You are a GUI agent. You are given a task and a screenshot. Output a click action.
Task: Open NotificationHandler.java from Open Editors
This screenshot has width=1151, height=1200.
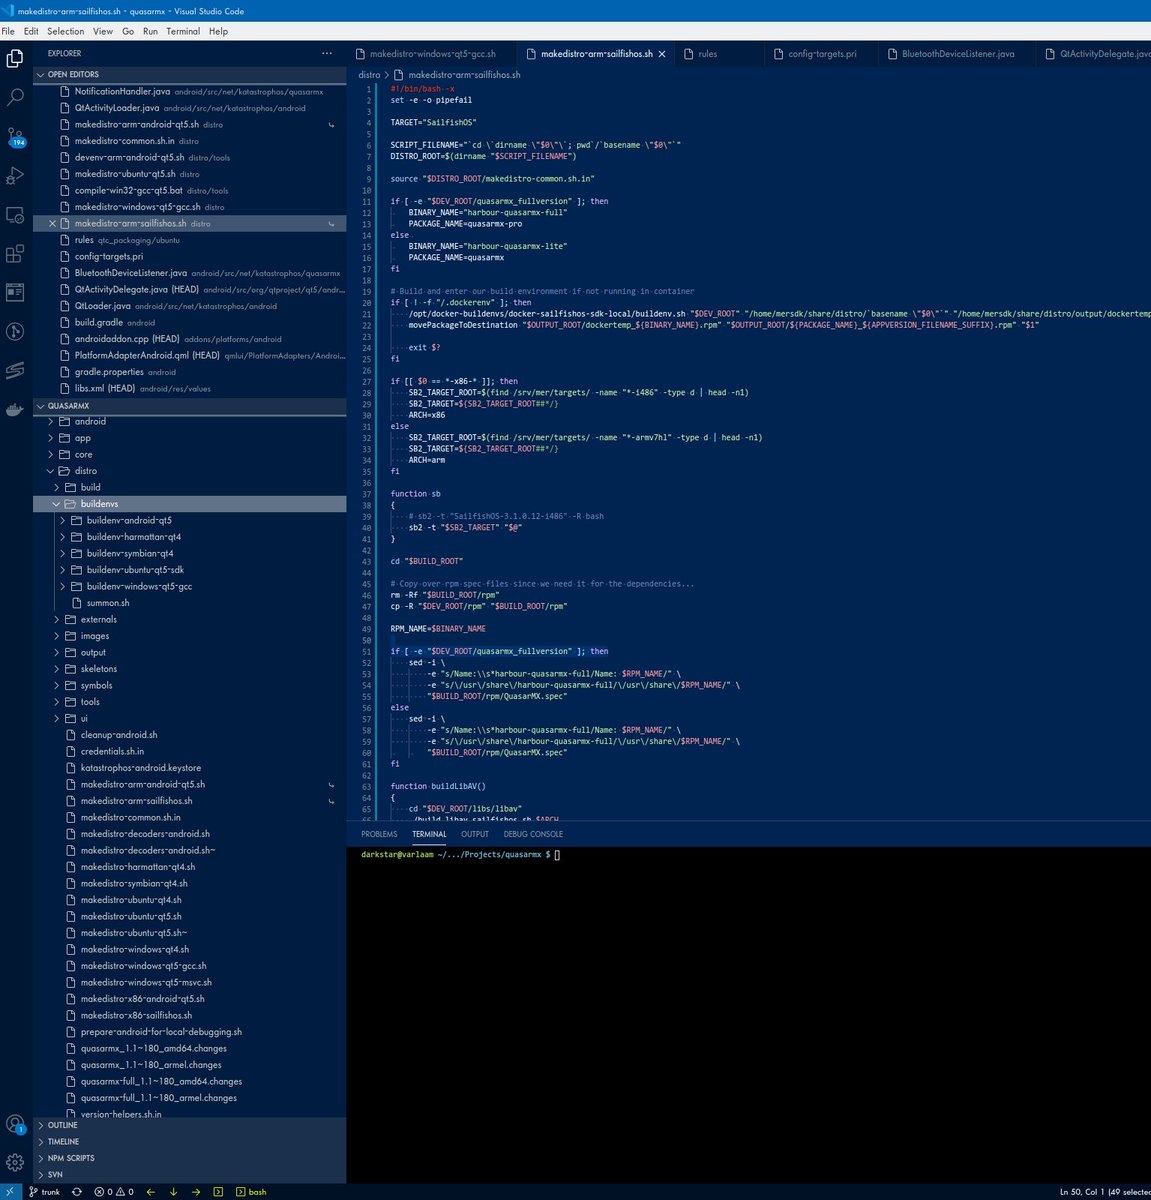coord(190,91)
